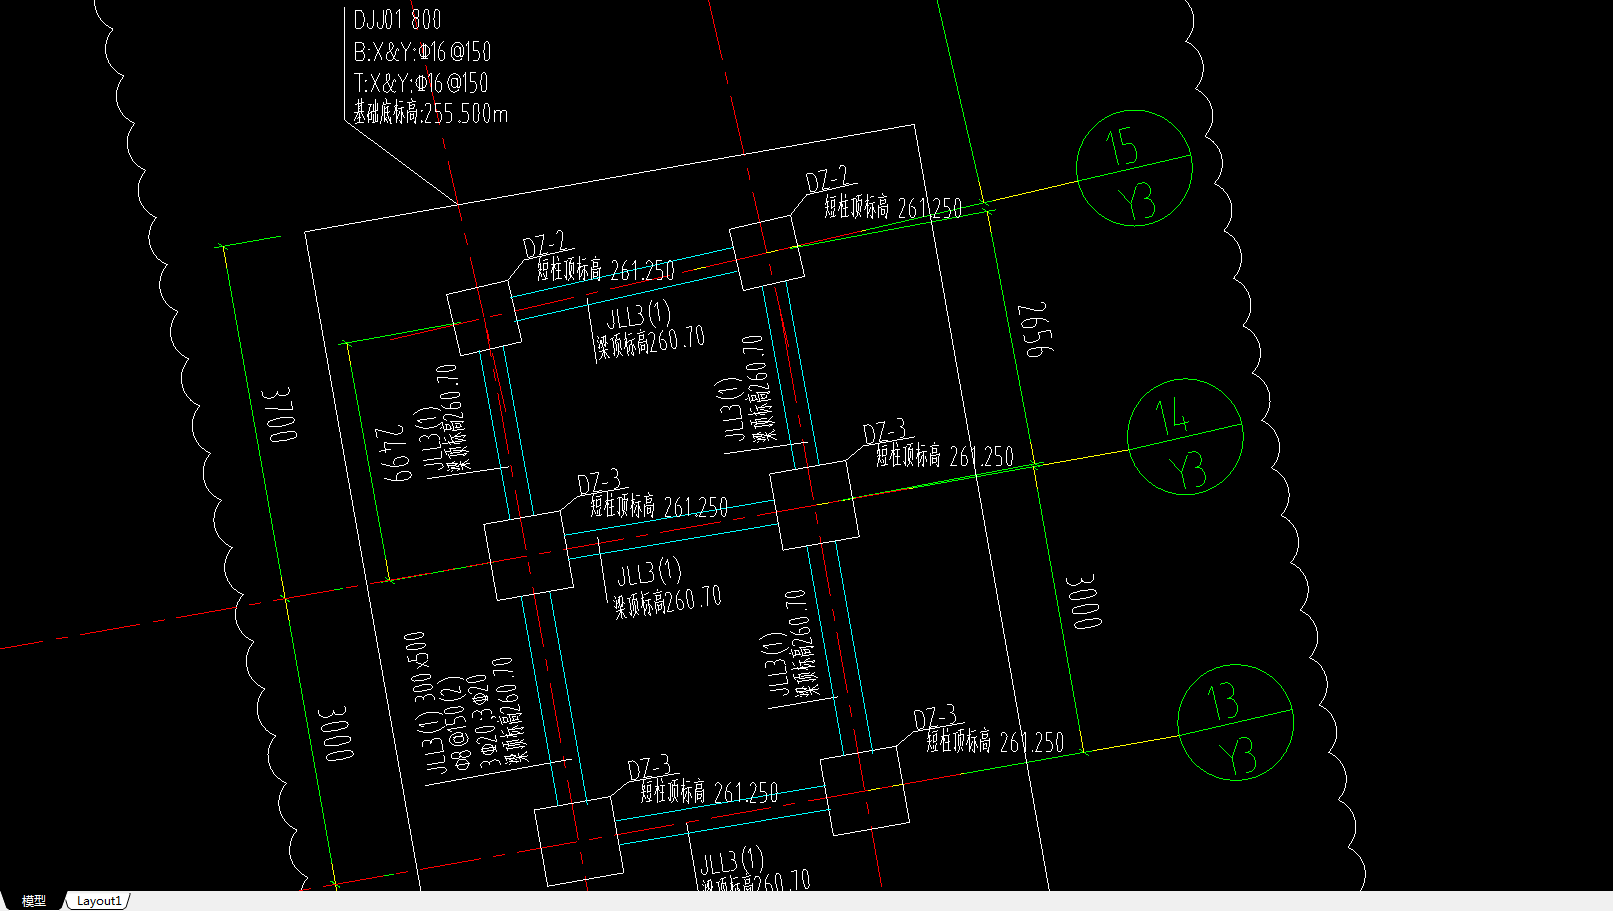Pick the DZ-3 label on axis line 14
1613x911 pixels.
click(x=887, y=432)
